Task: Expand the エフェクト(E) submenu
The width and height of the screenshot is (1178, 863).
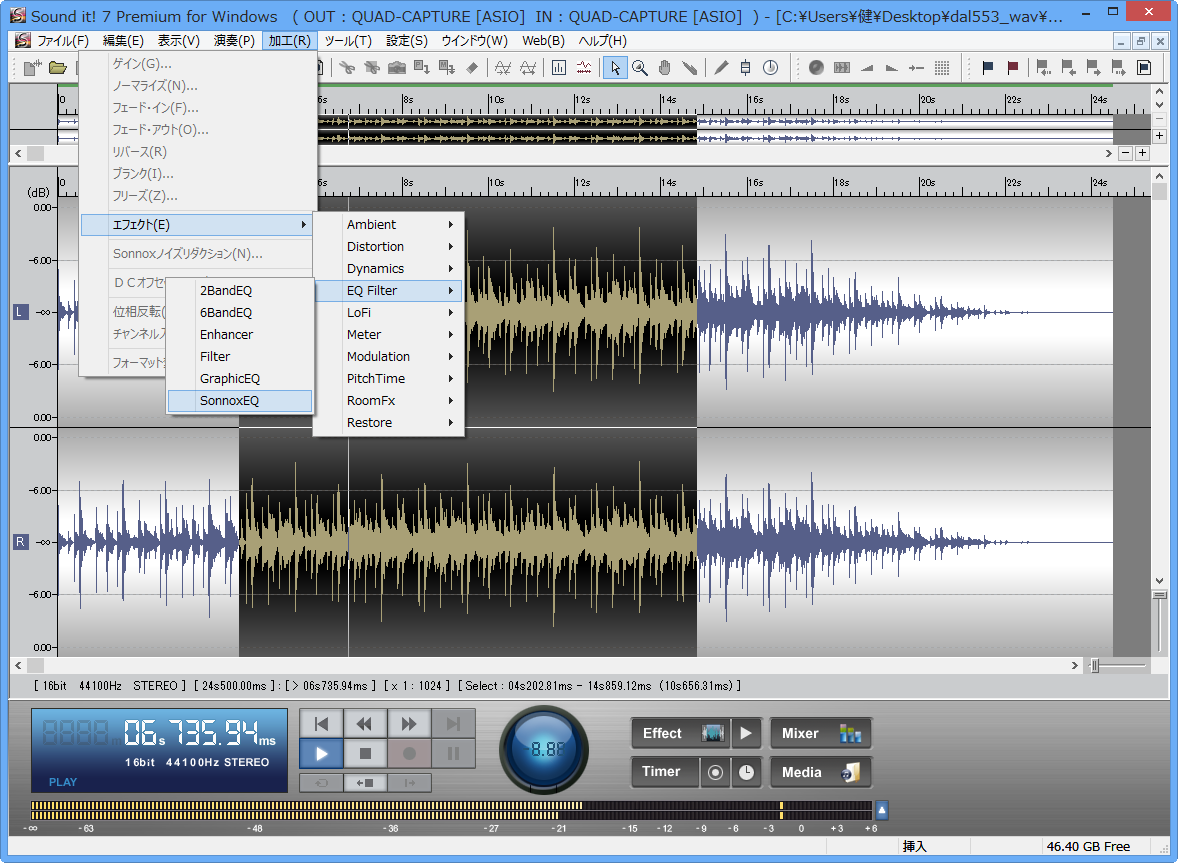Action: [x=196, y=225]
